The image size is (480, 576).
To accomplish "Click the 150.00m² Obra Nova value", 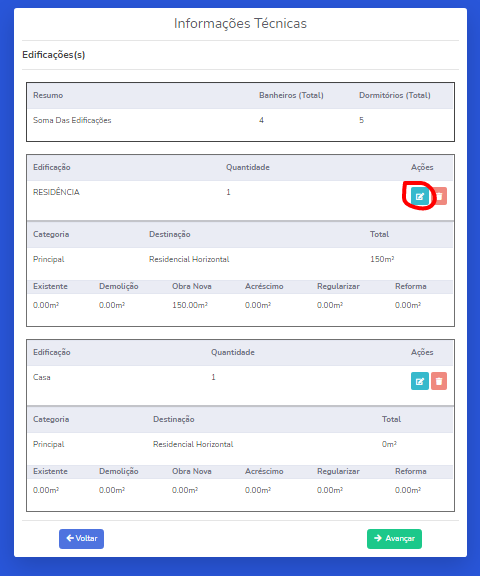I will click(190, 305).
